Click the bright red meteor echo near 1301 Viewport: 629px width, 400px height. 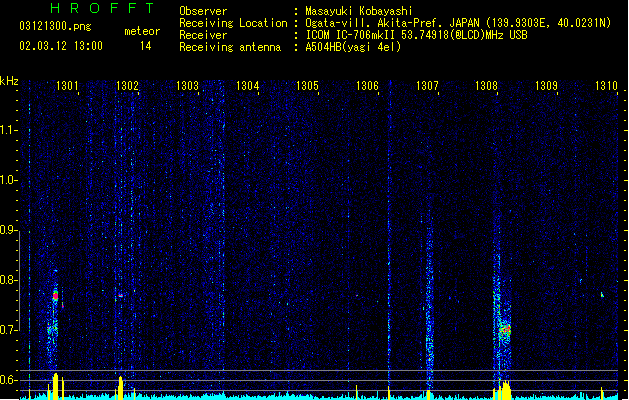tap(55, 296)
